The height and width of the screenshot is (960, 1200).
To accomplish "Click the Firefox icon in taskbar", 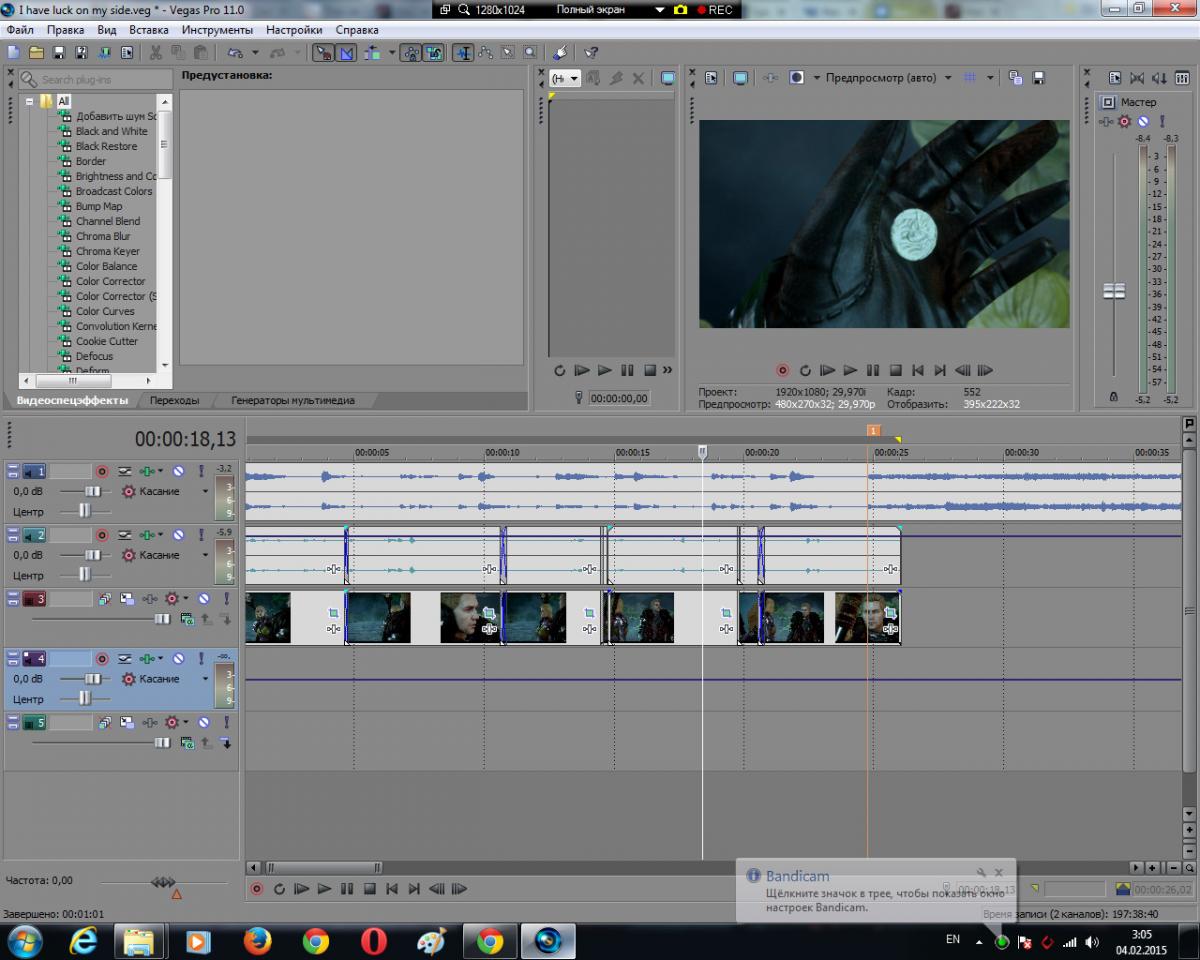I will (x=258, y=941).
